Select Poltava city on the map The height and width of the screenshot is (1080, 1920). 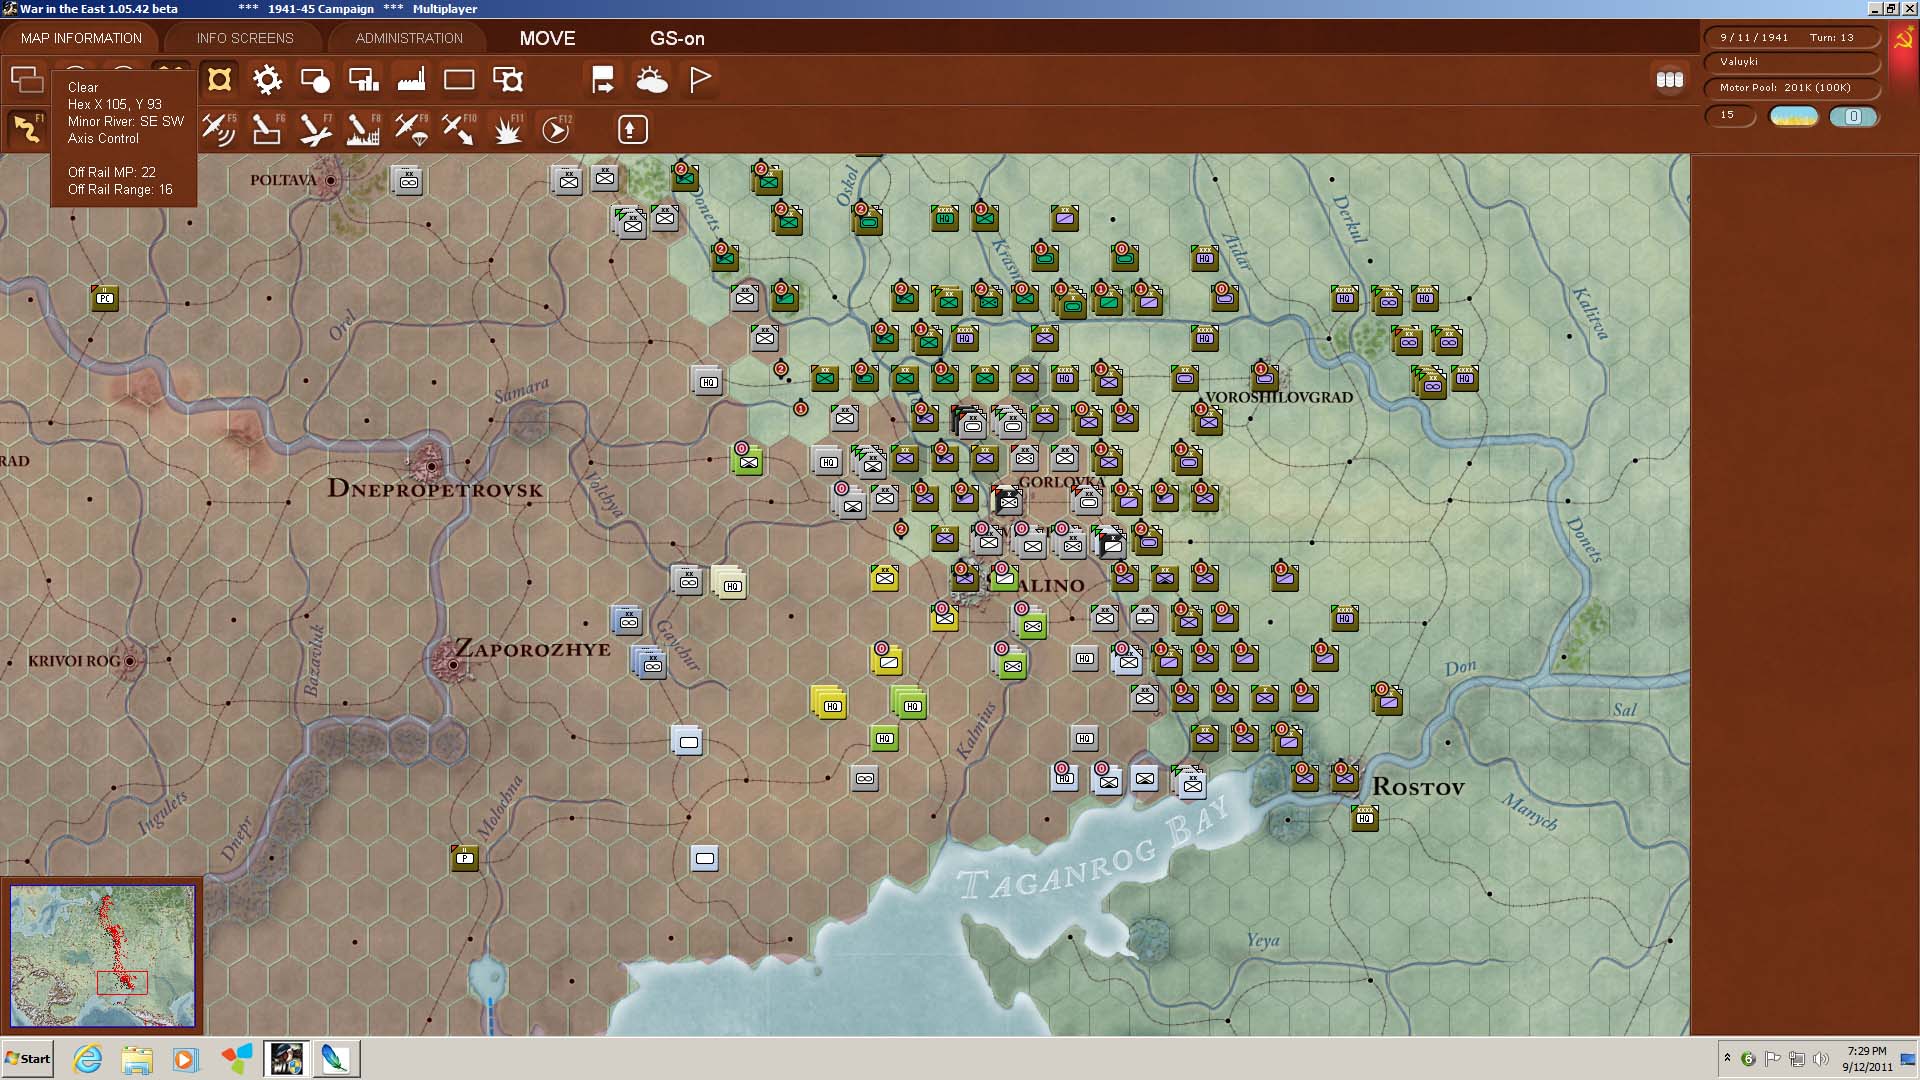pyautogui.click(x=330, y=181)
